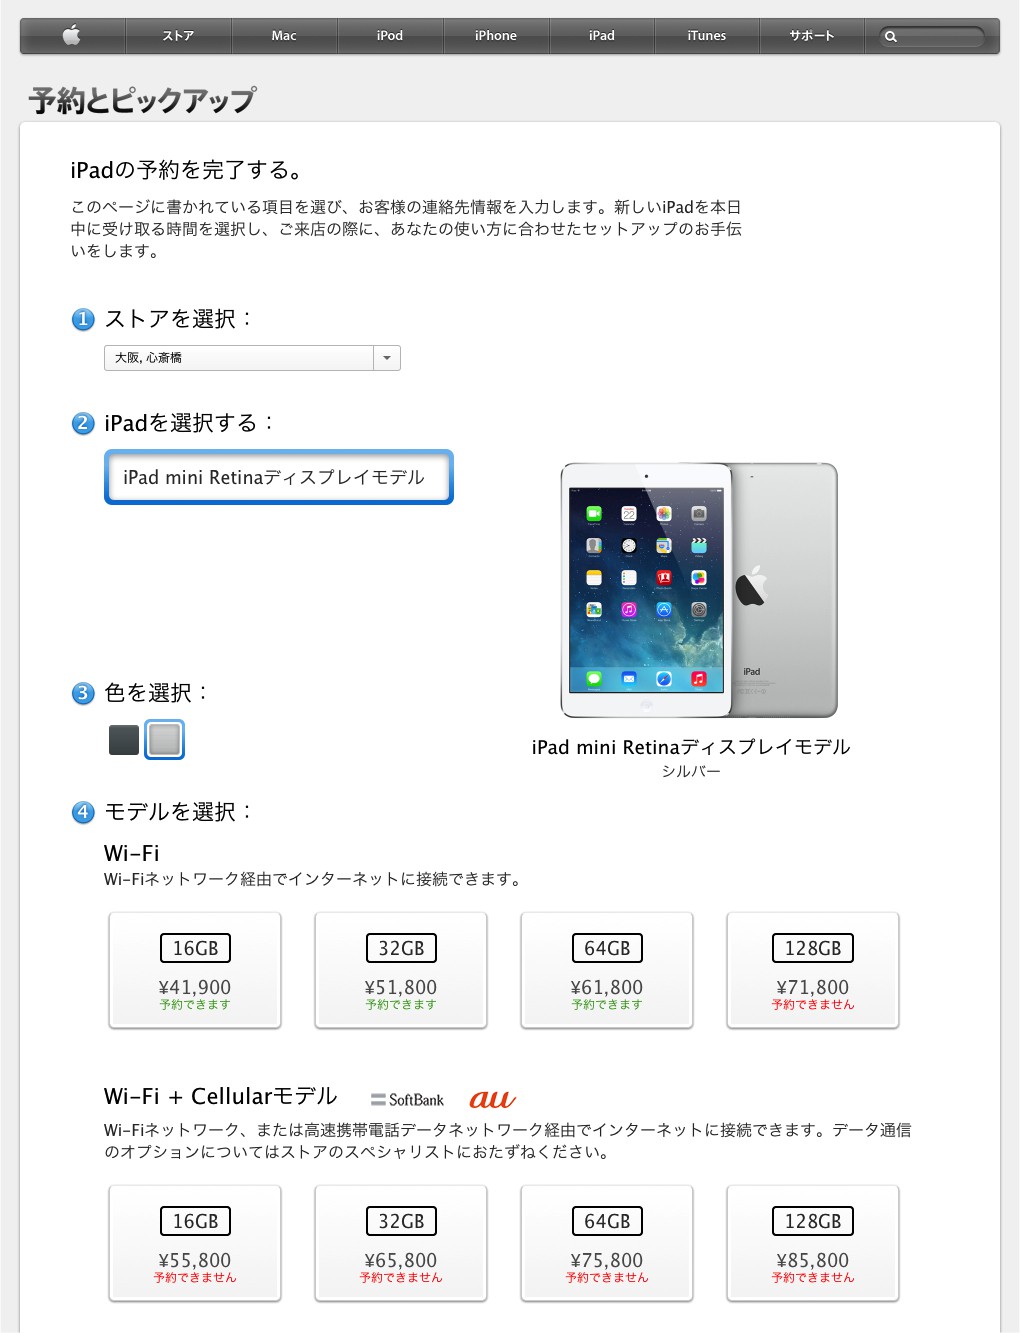
Task: Expand store list with dropdown arrow
Action: [x=387, y=358]
